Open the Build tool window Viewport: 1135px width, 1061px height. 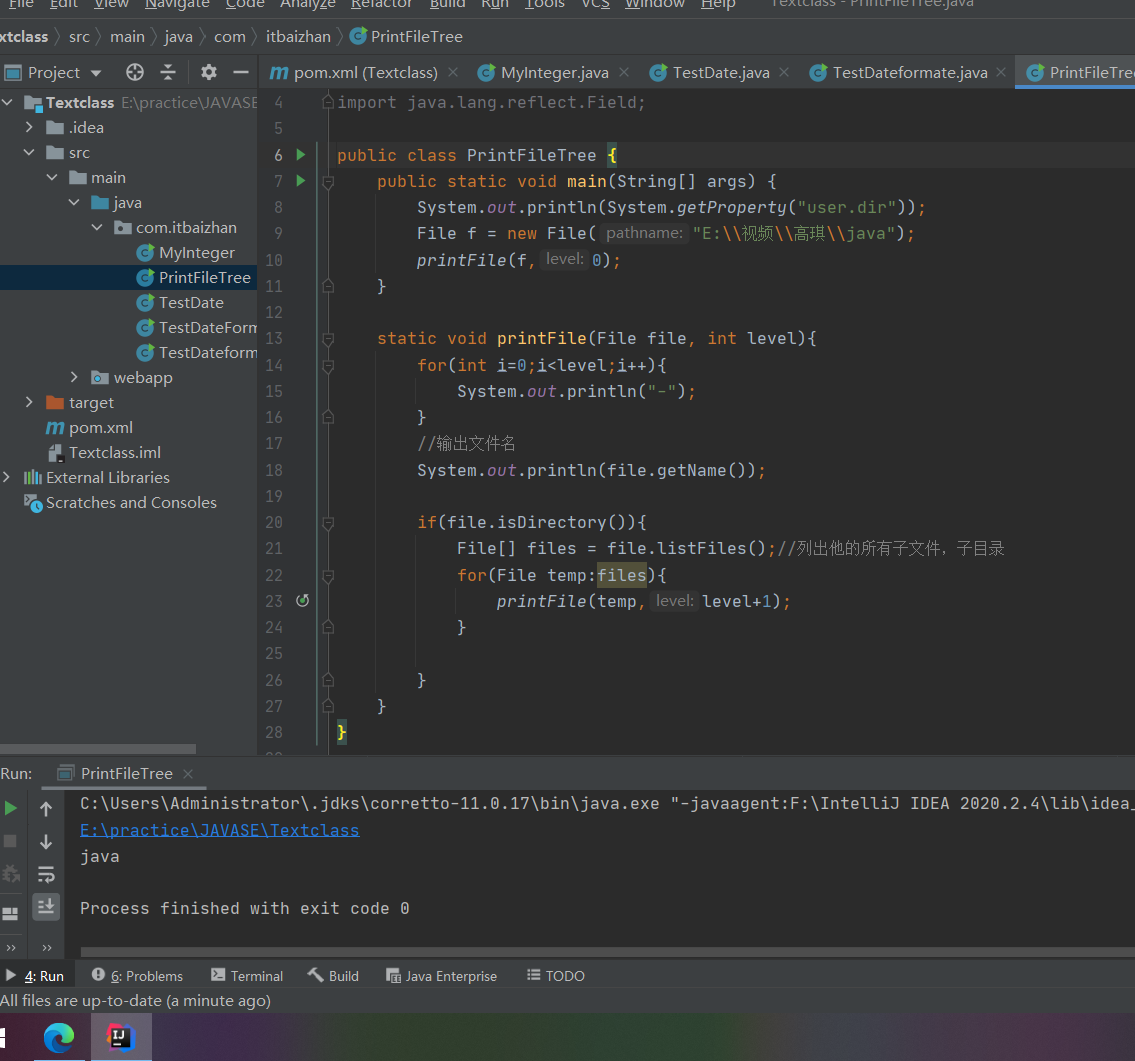(333, 976)
